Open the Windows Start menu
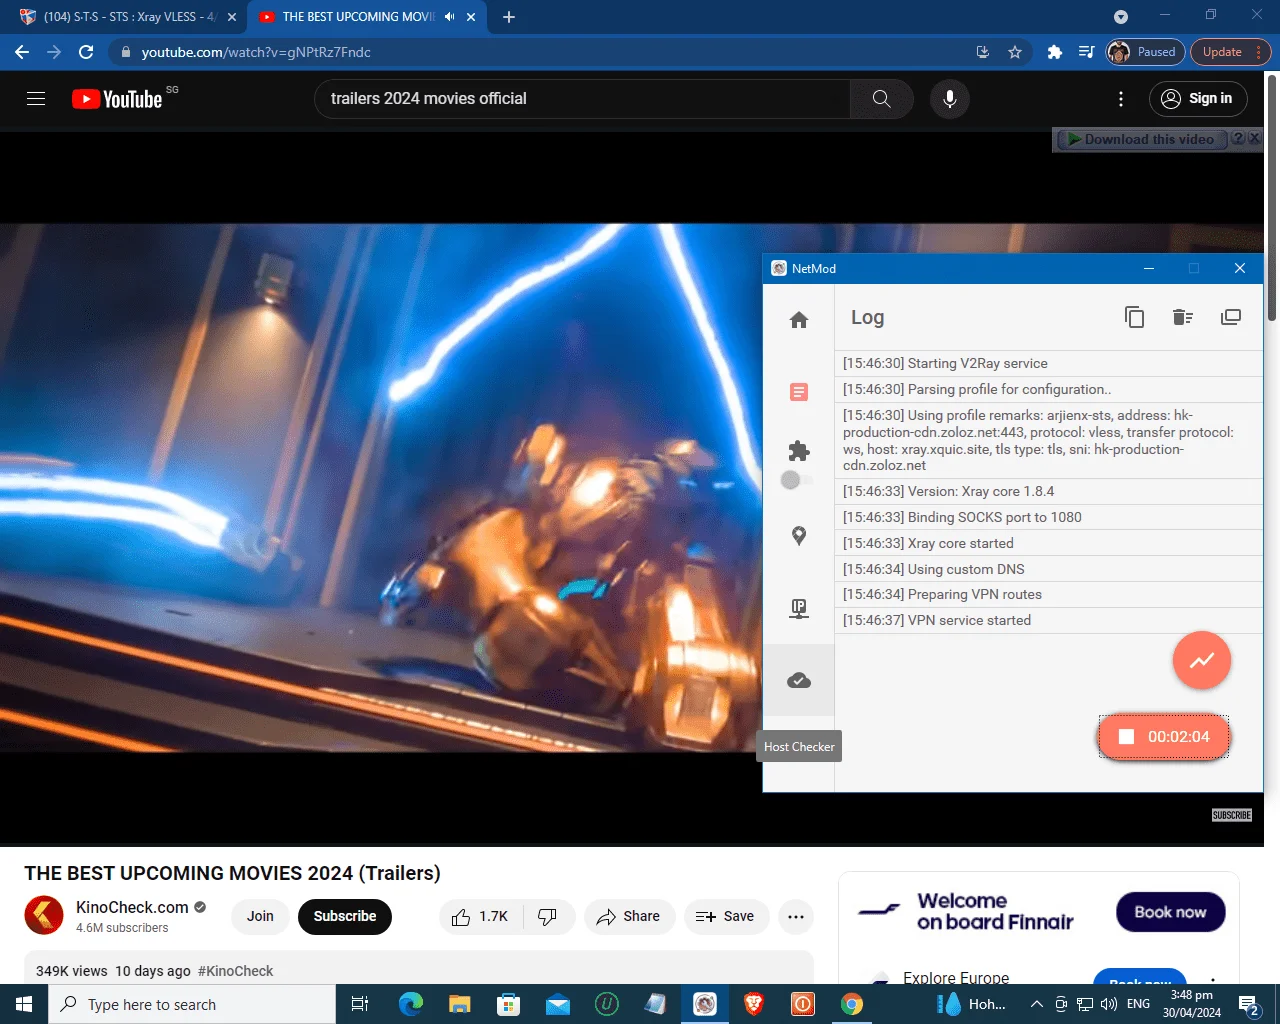Screen dimensions: 1280x1024 coord(24,1004)
